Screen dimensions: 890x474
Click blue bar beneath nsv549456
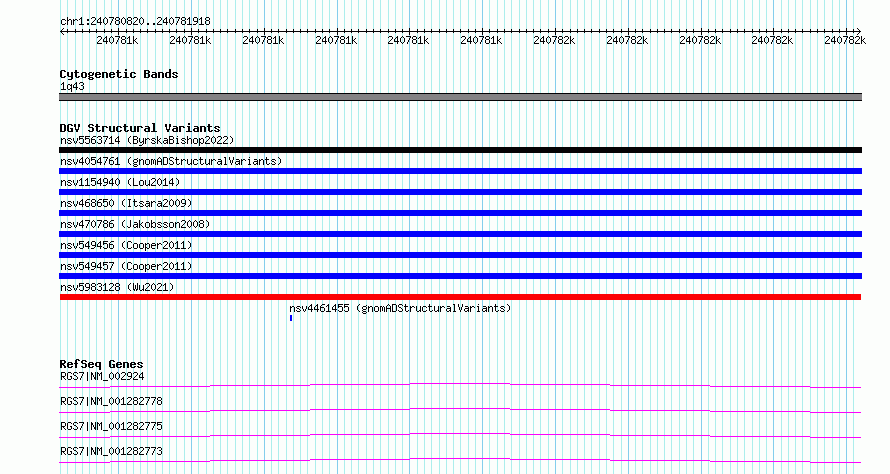click(x=460, y=255)
